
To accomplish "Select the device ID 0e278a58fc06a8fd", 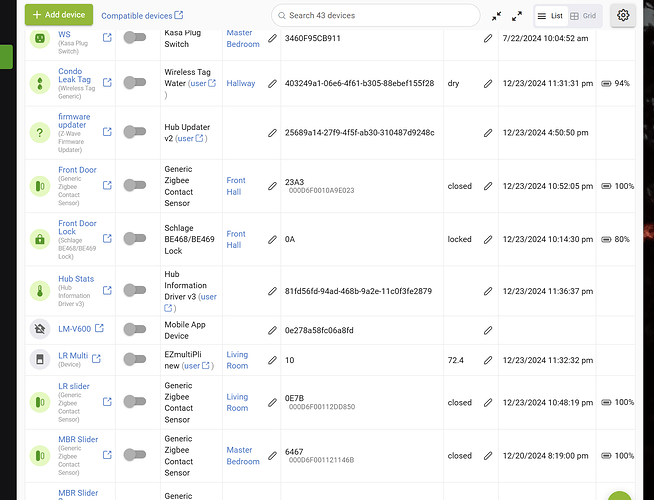I will click(x=319, y=330).
